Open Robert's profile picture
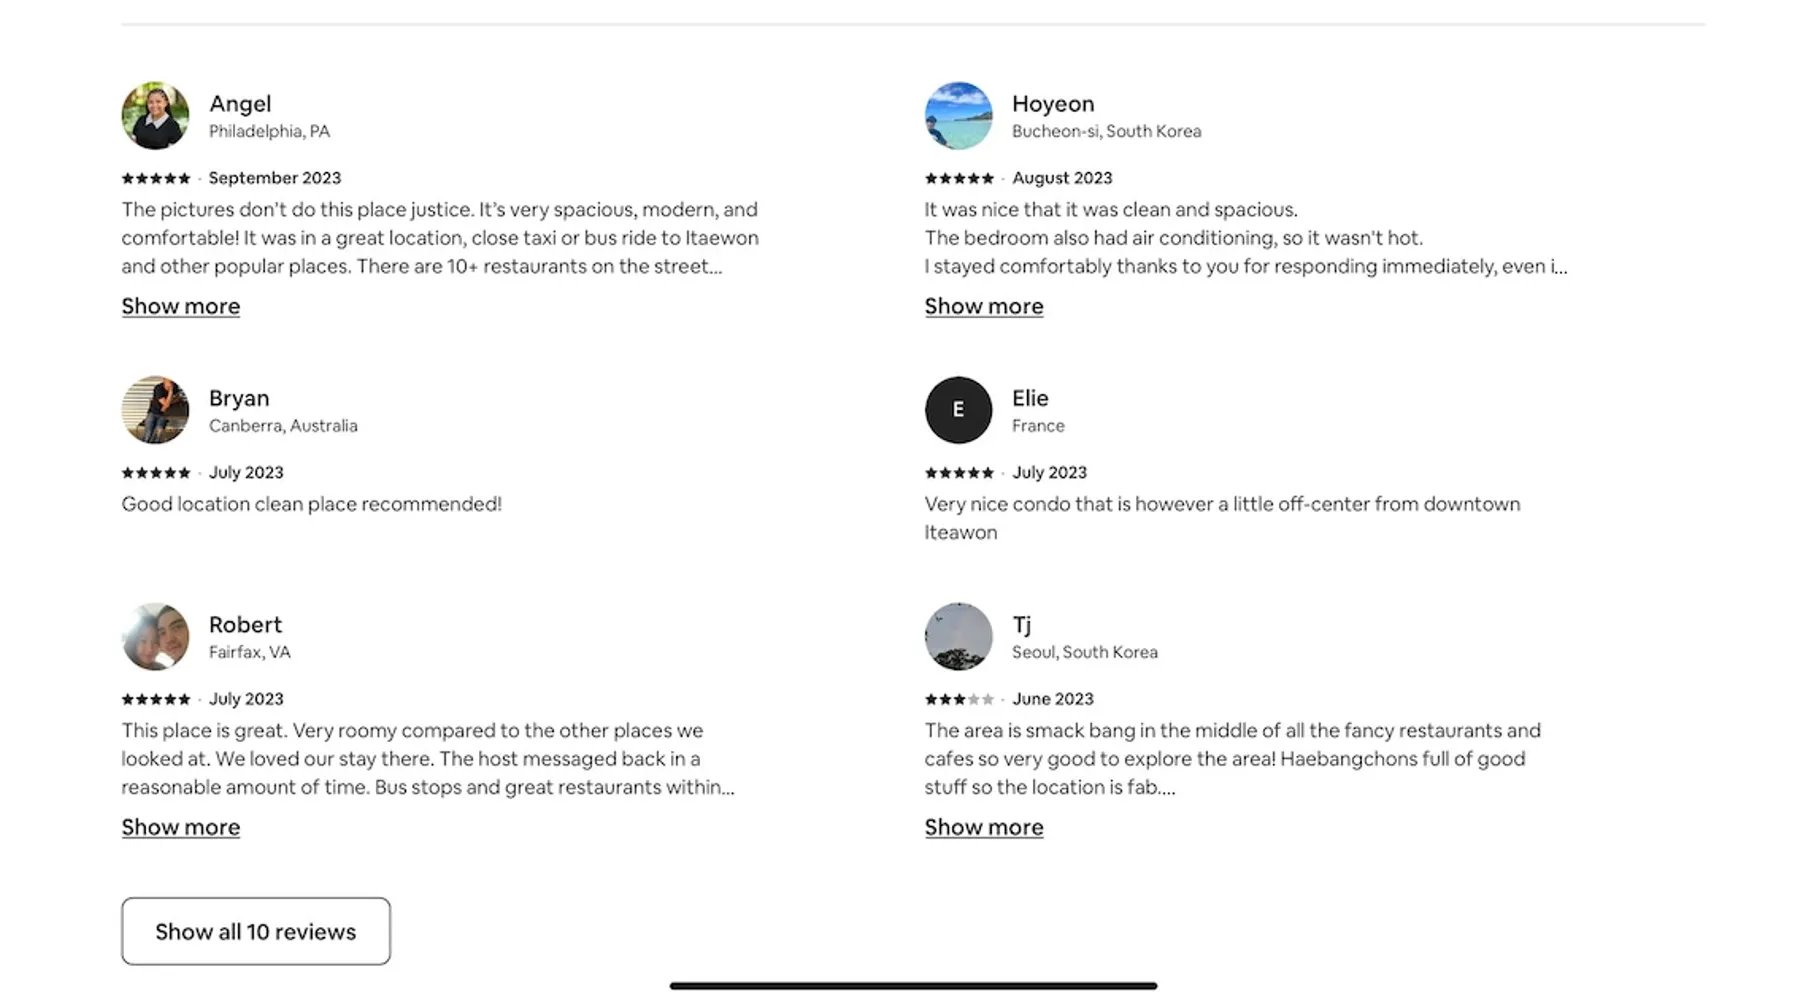The width and height of the screenshot is (1800, 1000). coord(155,636)
